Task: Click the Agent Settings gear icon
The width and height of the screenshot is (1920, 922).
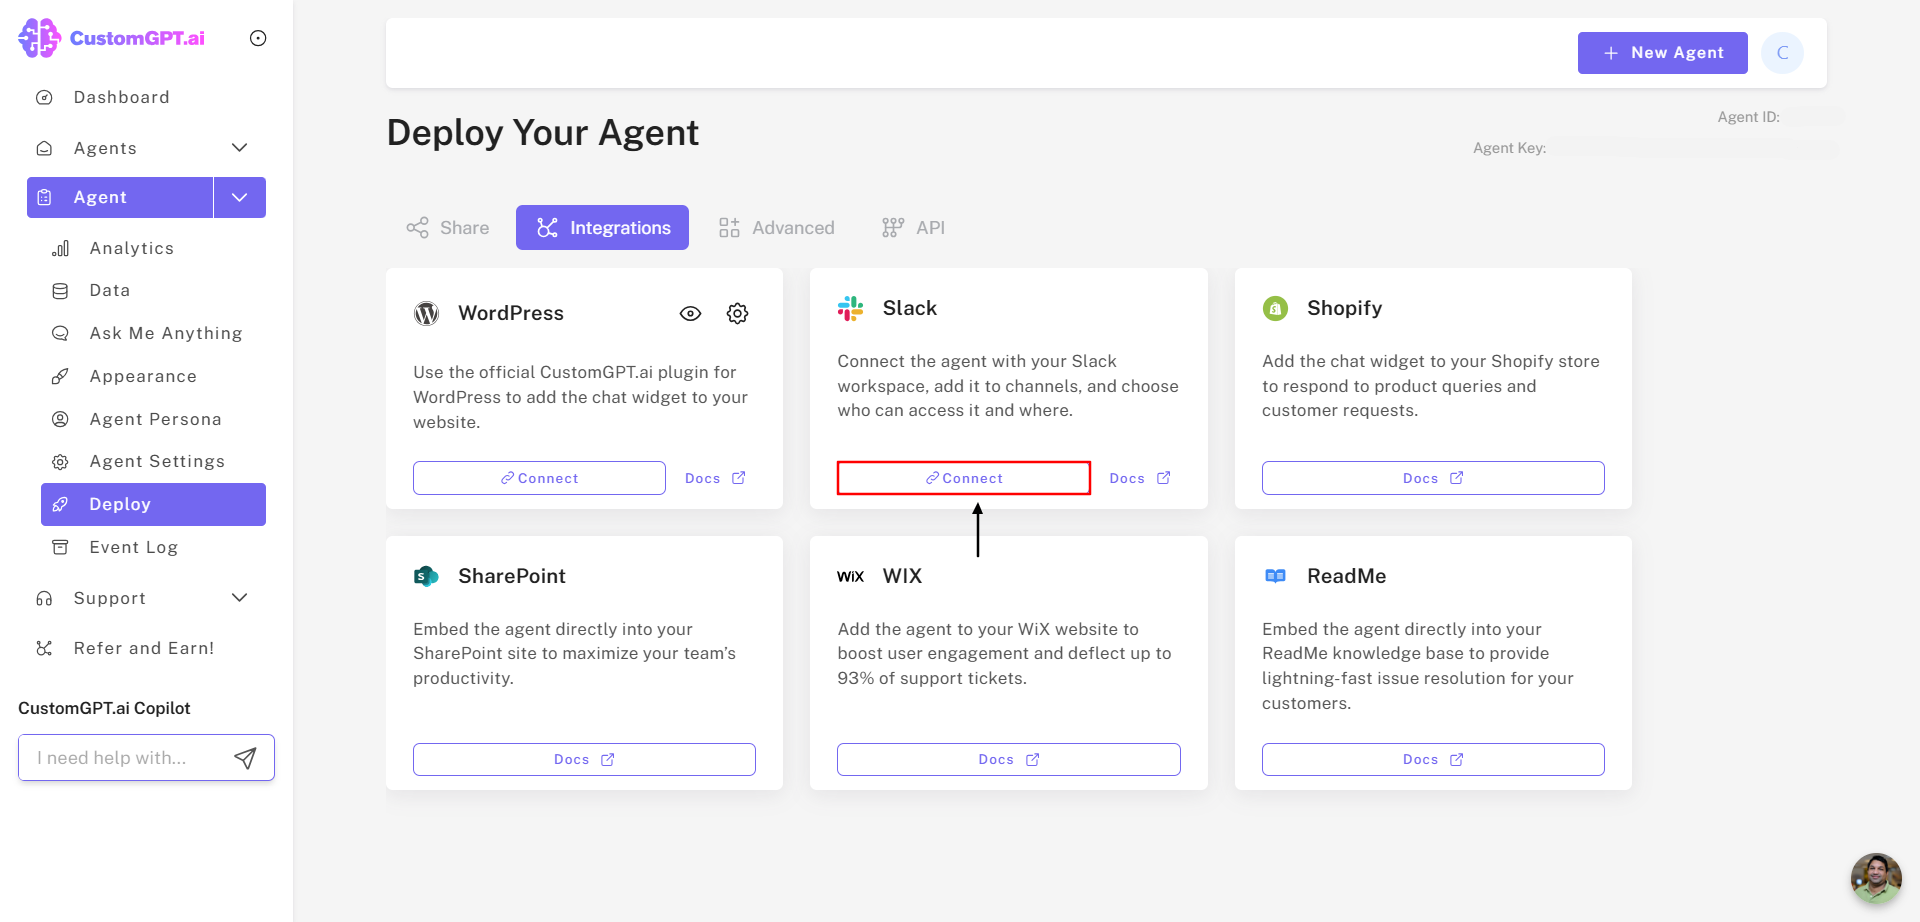Action: point(60,462)
